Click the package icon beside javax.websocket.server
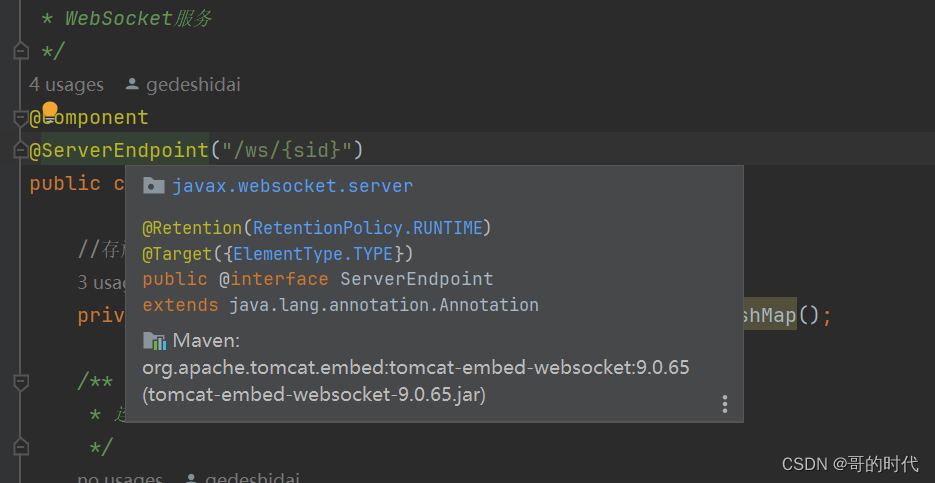The width and height of the screenshot is (935, 483). tap(153, 186)
